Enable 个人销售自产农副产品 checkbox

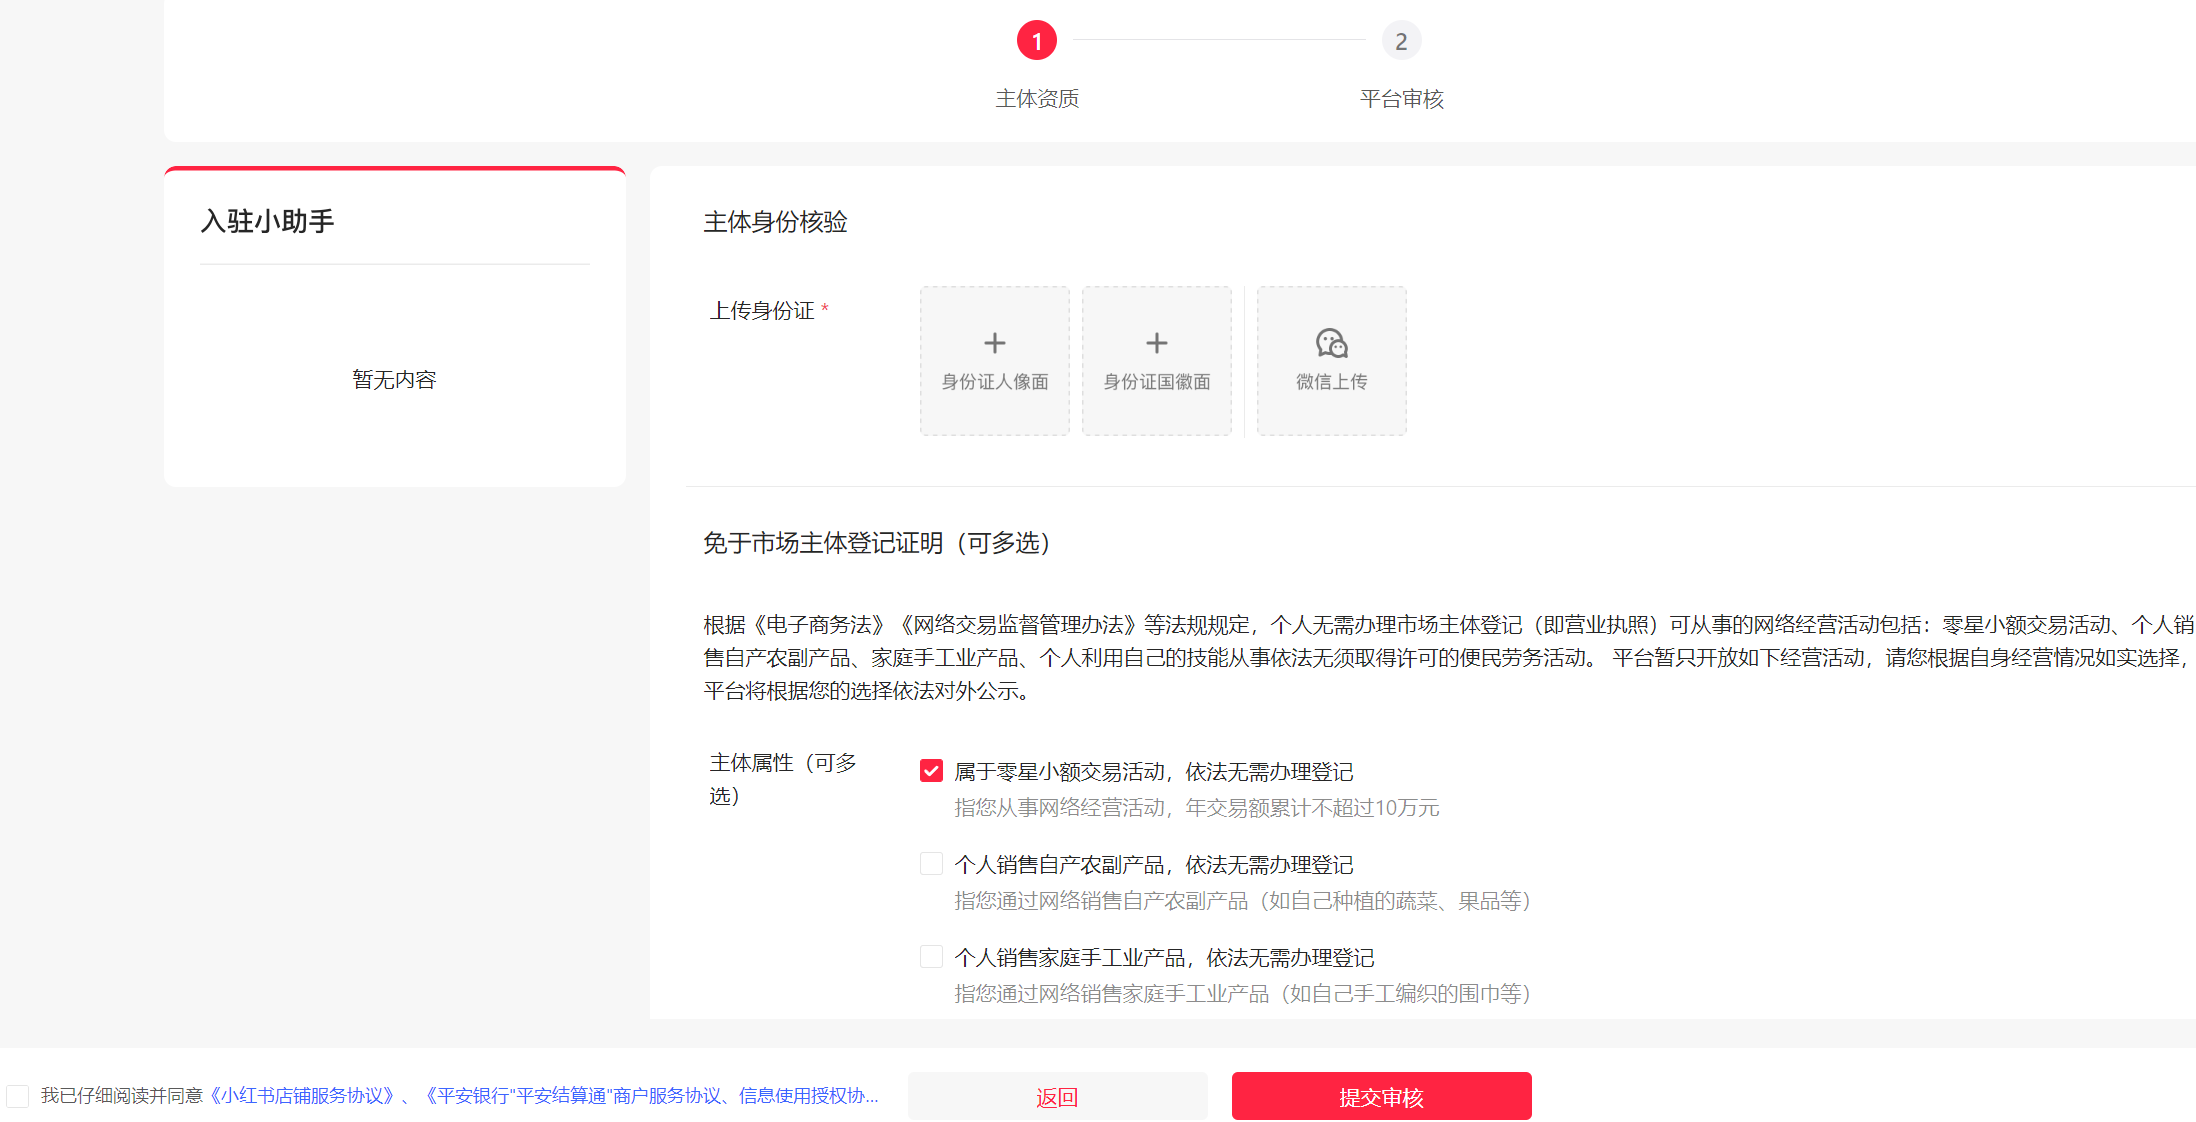[931, 863]
